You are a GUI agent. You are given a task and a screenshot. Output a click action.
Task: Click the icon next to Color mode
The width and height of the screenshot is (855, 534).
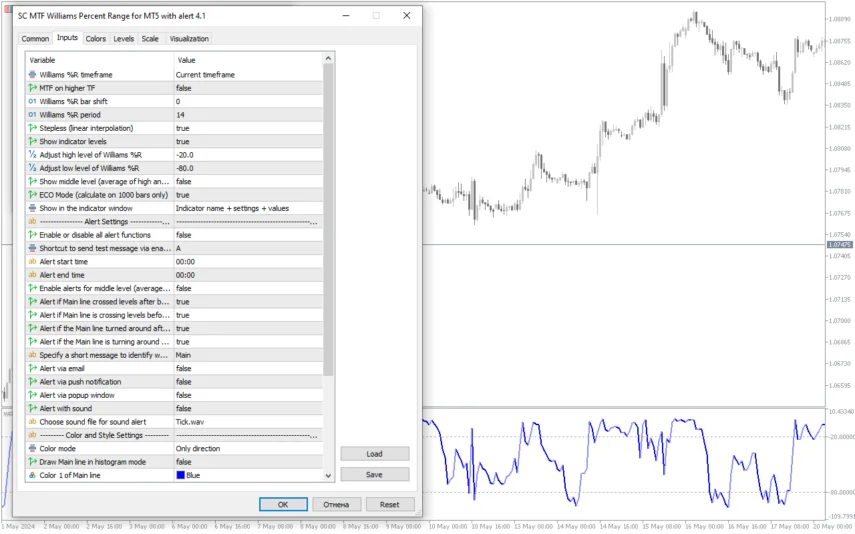pos(32,449)
